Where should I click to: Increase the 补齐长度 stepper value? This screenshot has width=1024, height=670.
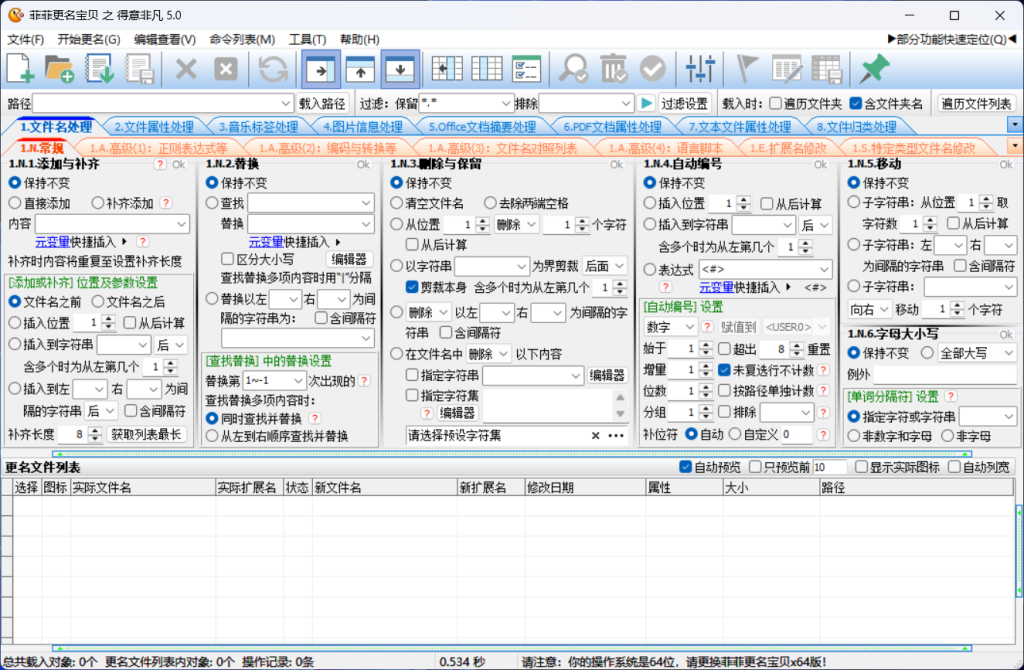pyautogui.click(x=95, y=430)
